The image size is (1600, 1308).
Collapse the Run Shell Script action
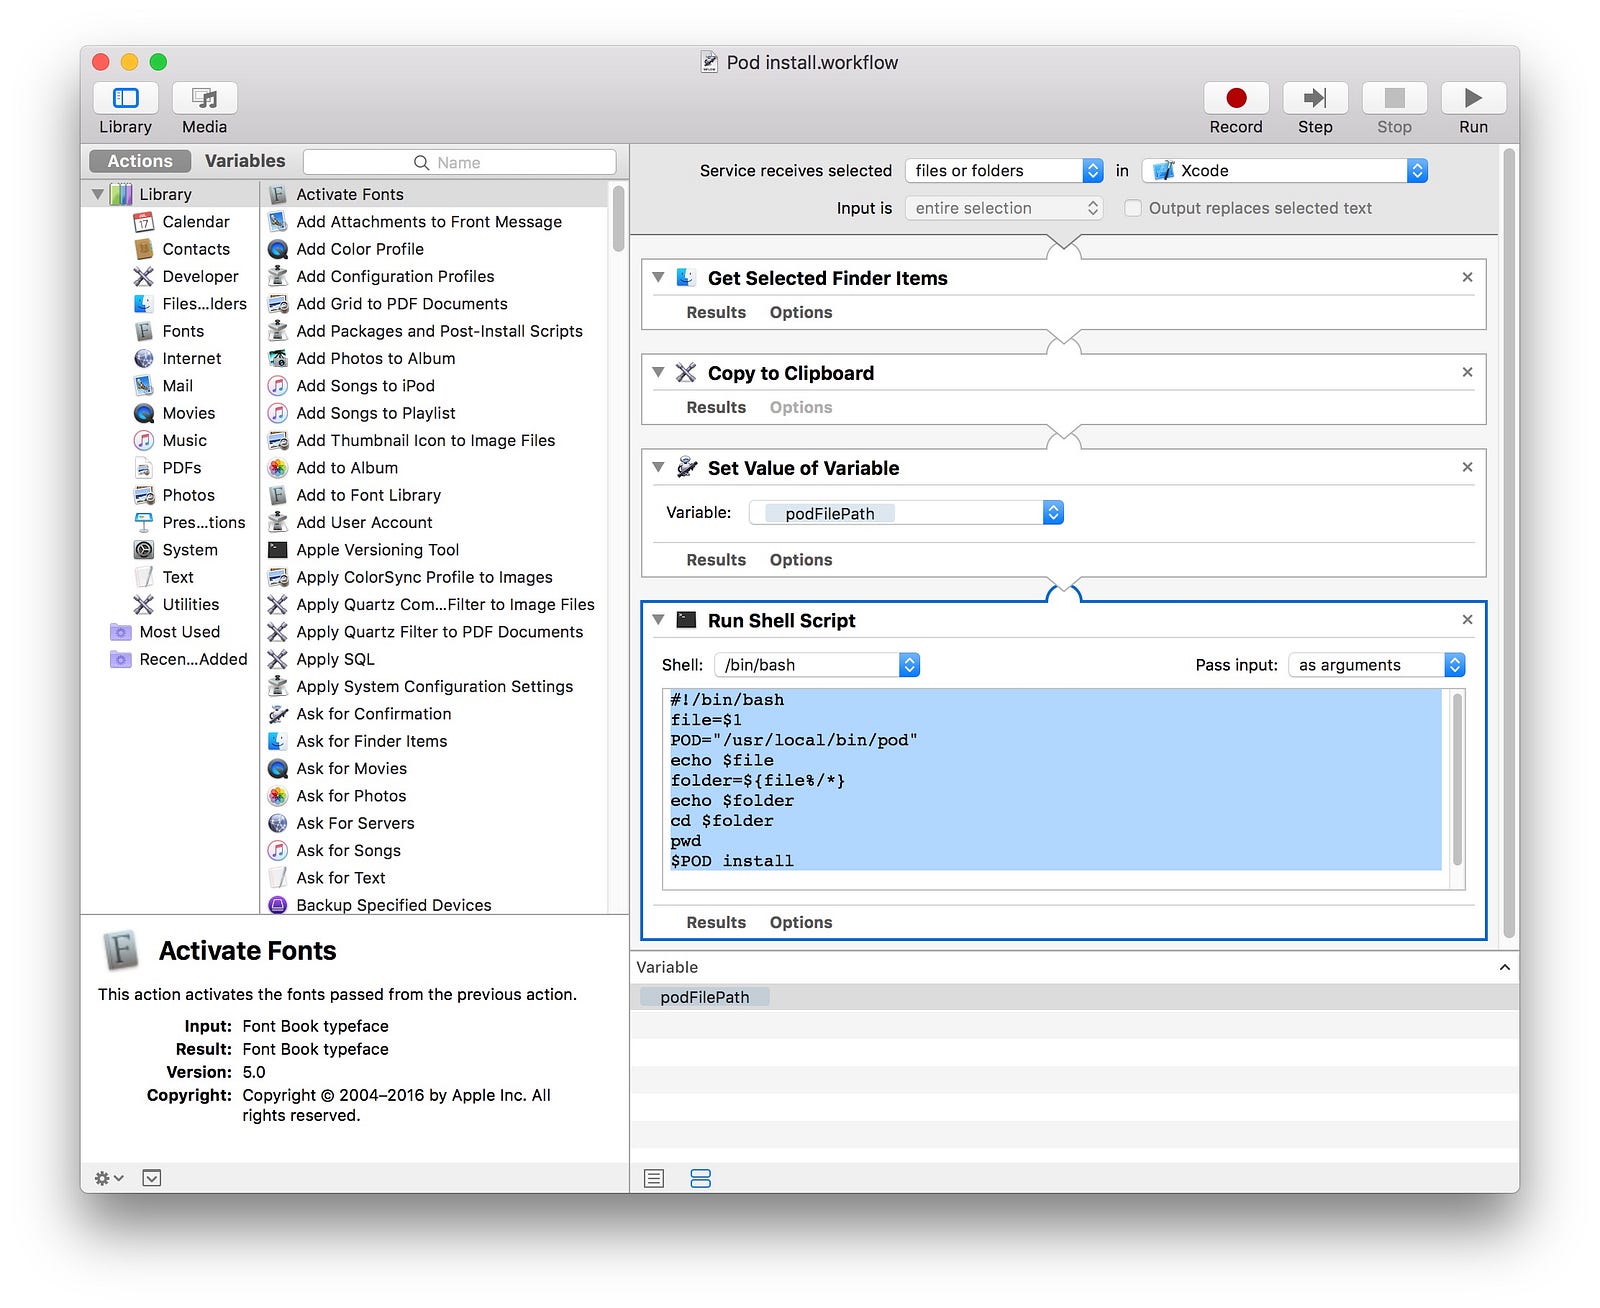click(x=658, y=620)
